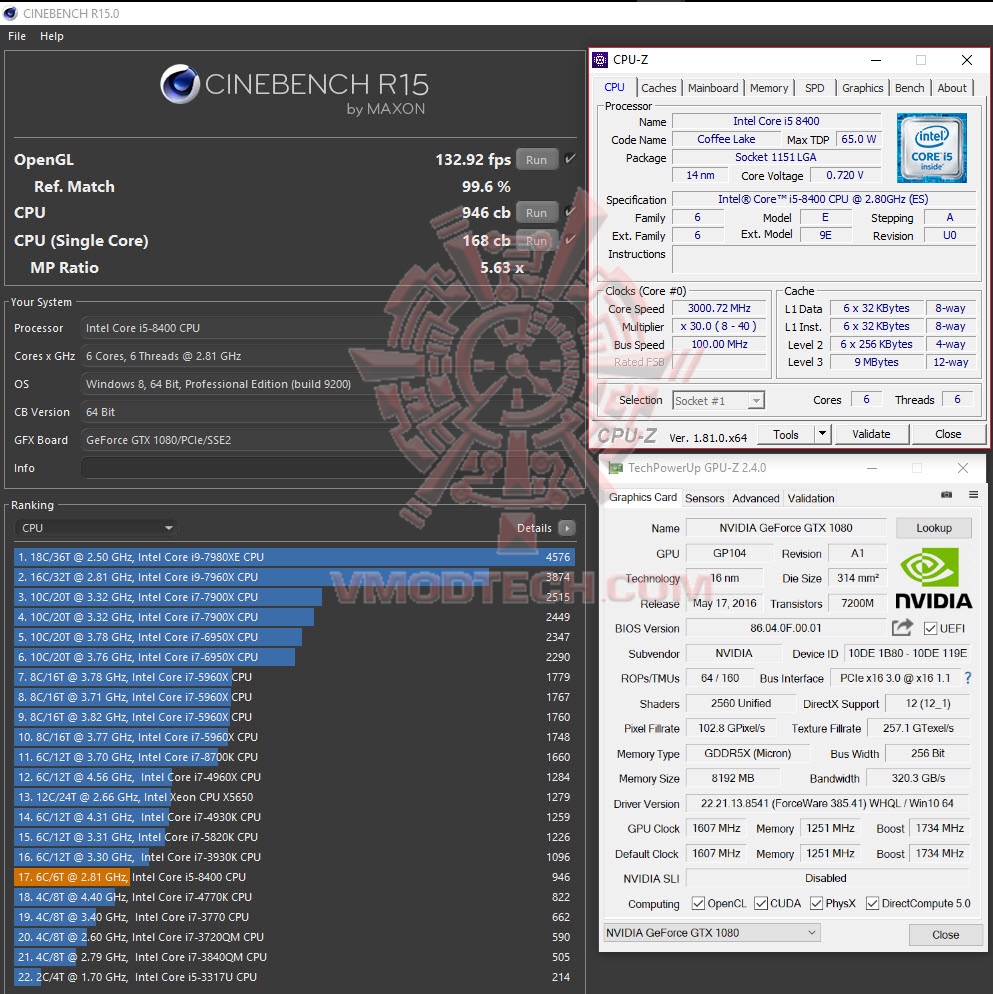
Task: Click the Close button in CPU-Z
Action: coord(948,434)
